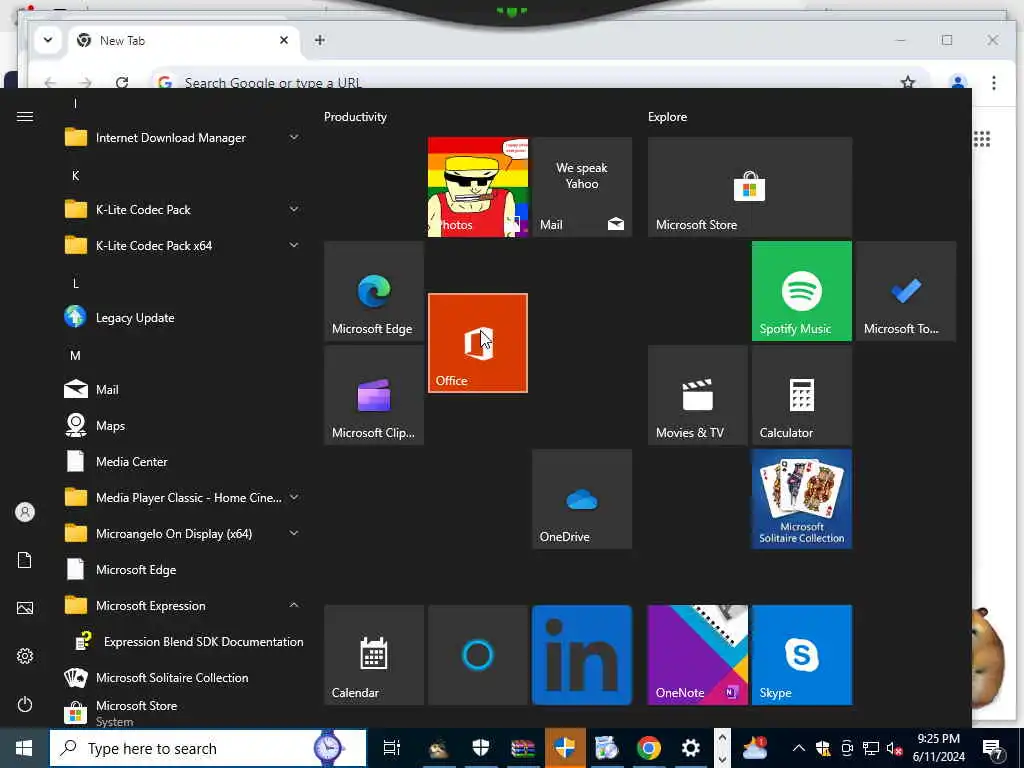Viewport: 1024px width, 768px height.
Task: Click the letter K section header
Action: pos(76,176)
